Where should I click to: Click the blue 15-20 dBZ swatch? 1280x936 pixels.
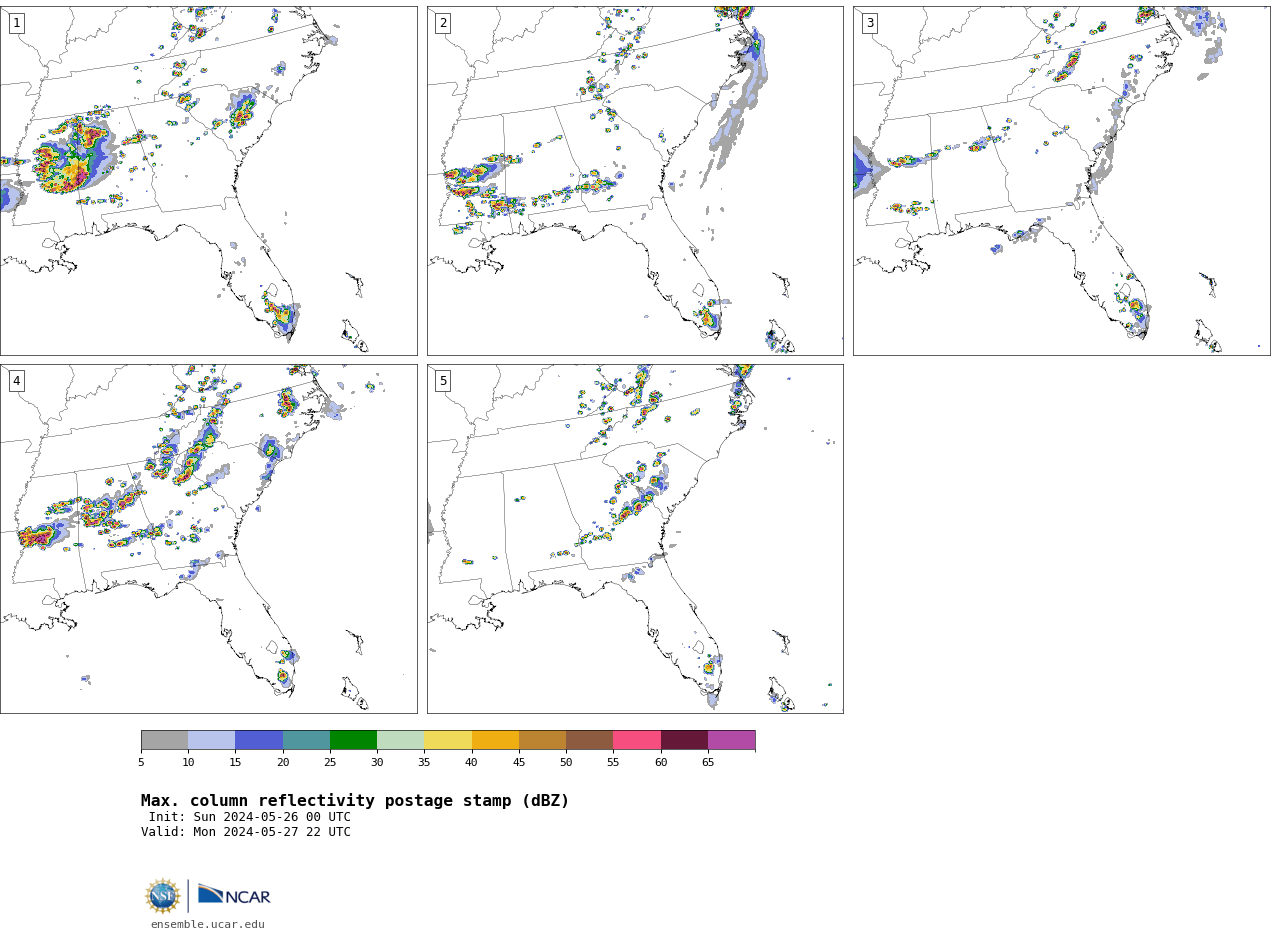tap(259, 740)
